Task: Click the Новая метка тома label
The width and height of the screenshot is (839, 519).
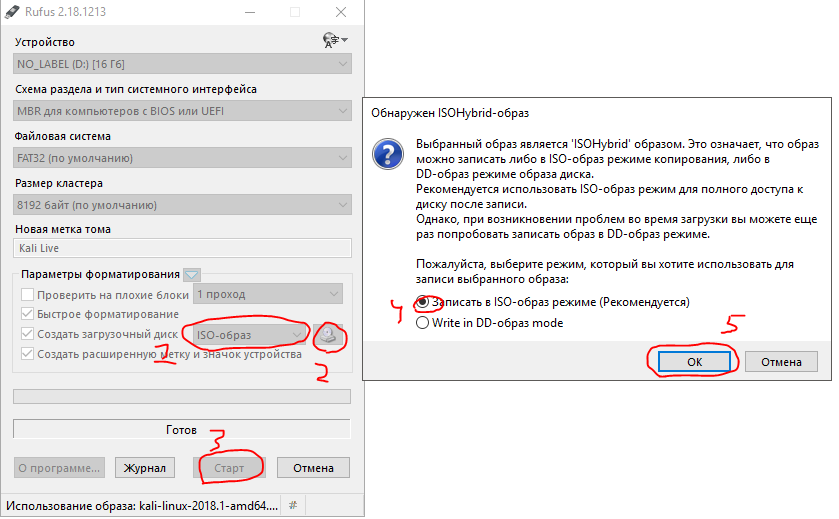Action: [x=63, y=230]
